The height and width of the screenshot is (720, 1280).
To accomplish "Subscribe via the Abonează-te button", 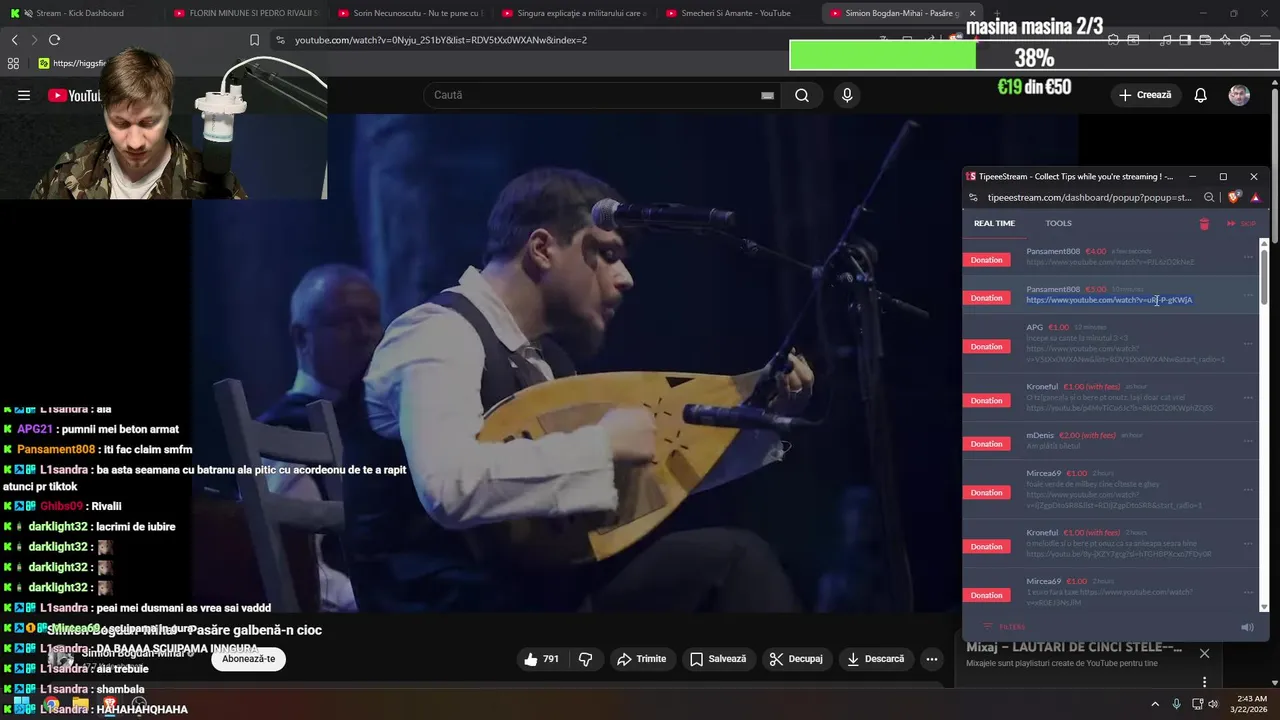I will tap(248, 659).
